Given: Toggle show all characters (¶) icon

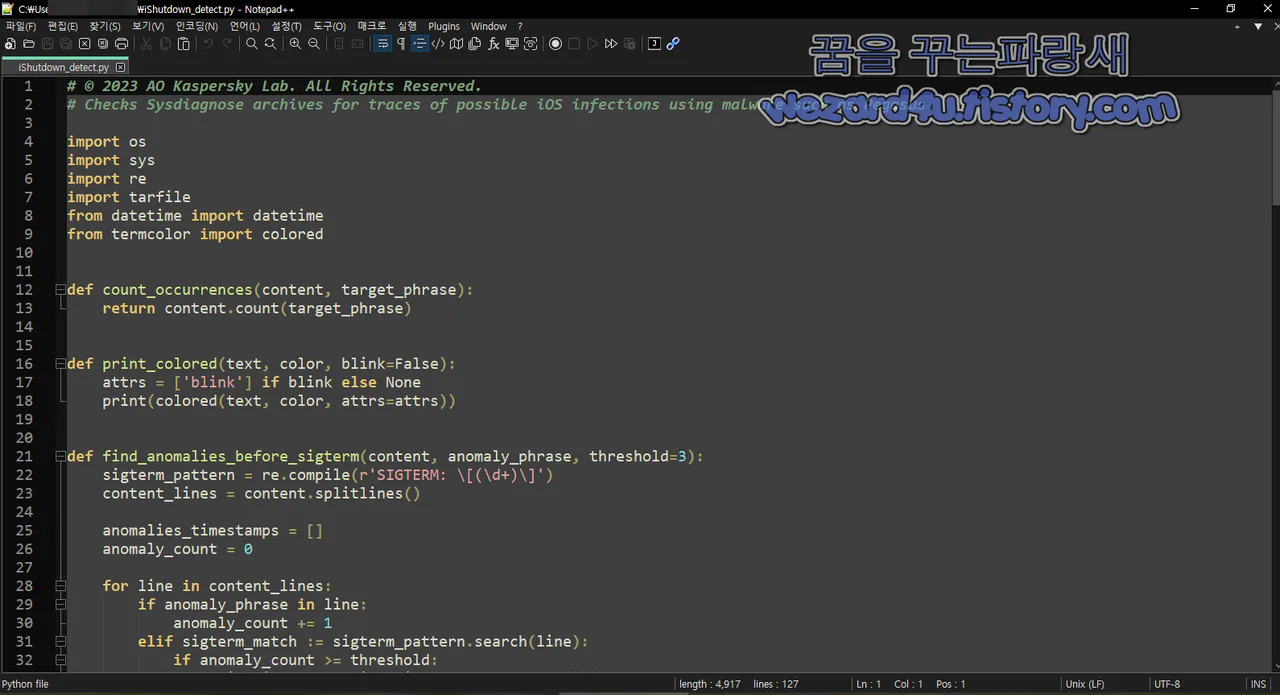Looking at the screenshot, I should coord(400,43).
